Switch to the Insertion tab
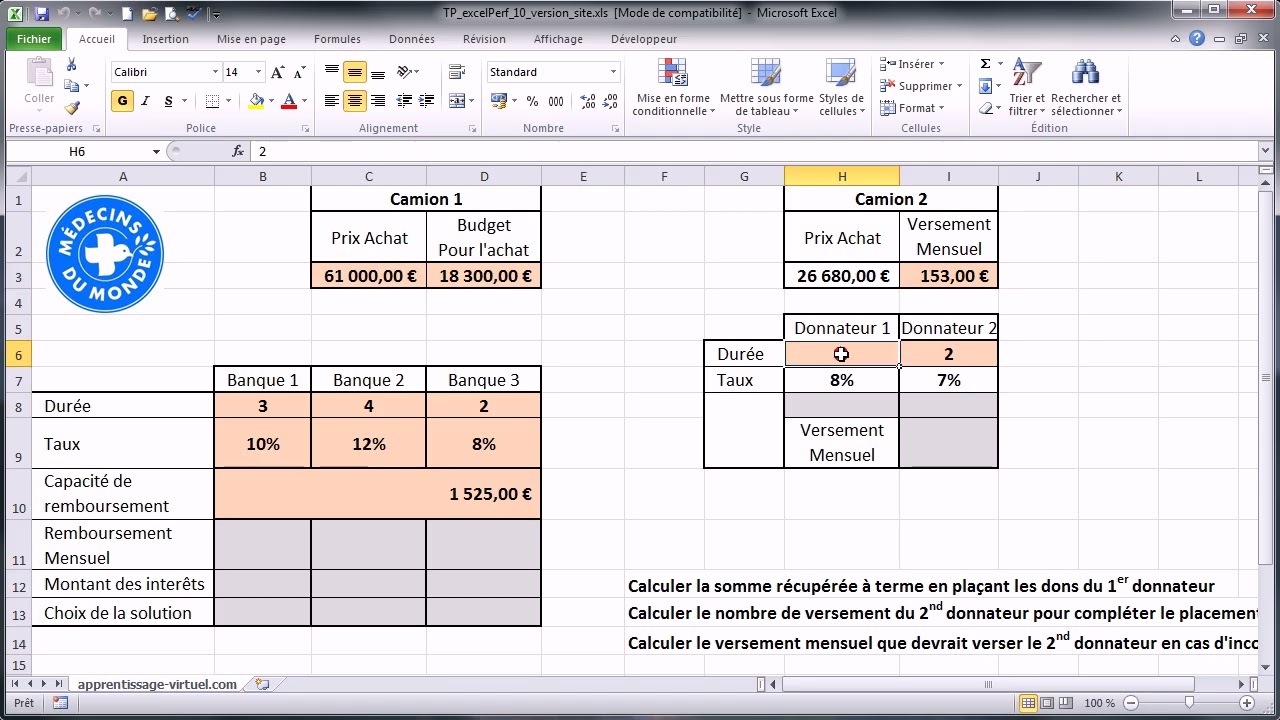 coord(165,39)
